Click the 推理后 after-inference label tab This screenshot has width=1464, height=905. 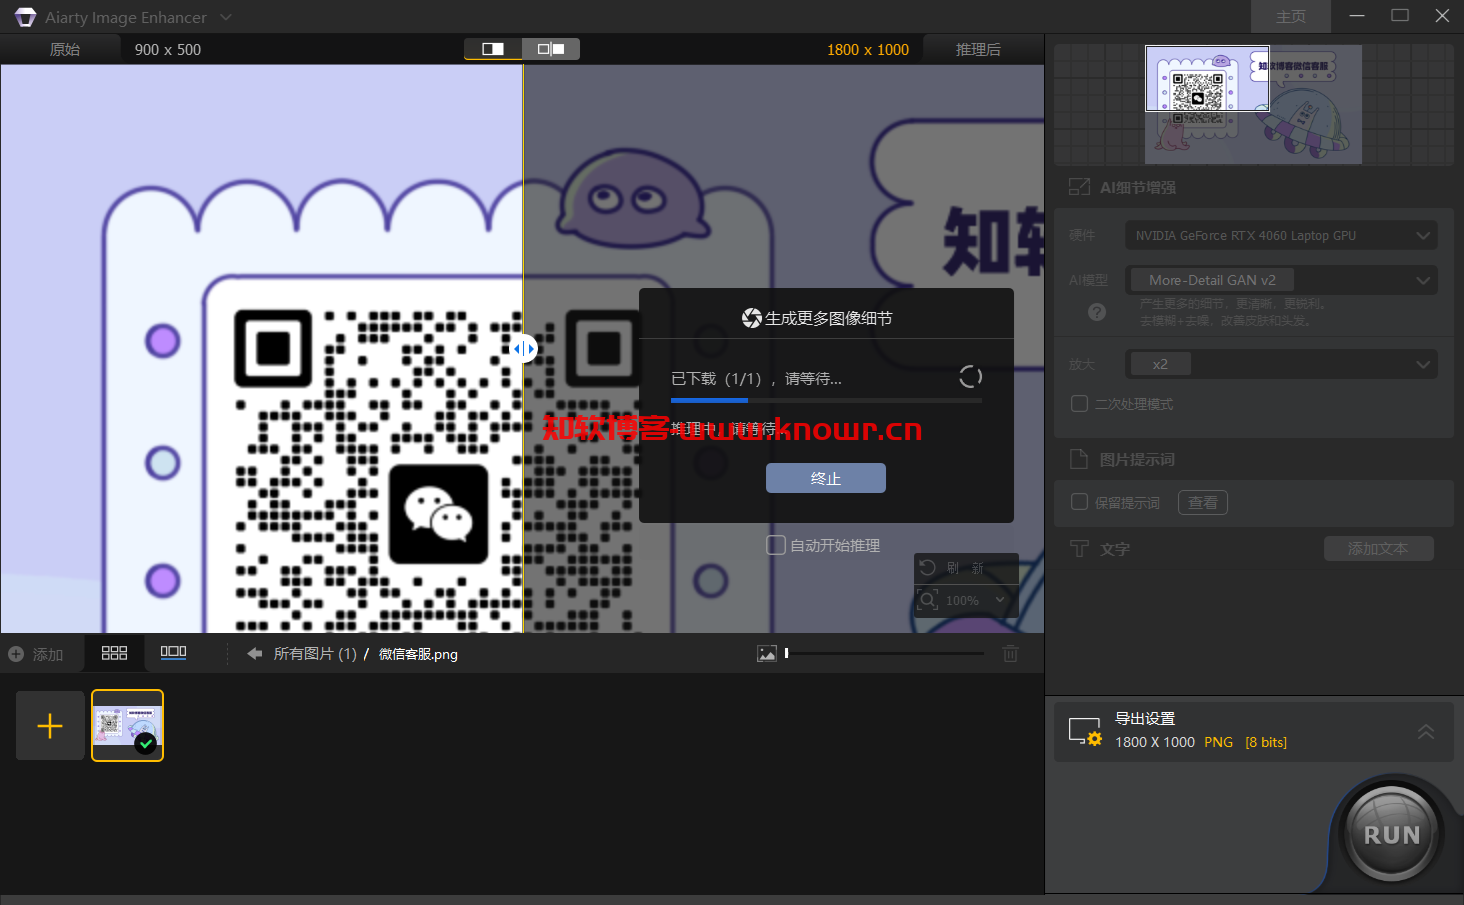pyautogui.click(x=978, y=49)
